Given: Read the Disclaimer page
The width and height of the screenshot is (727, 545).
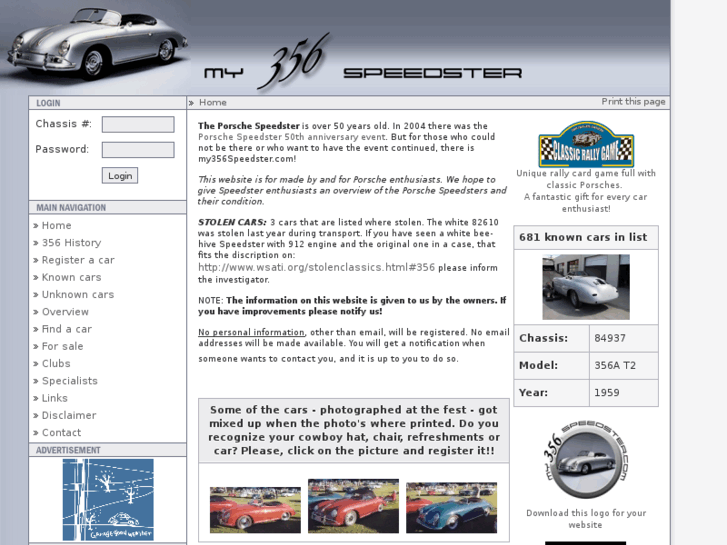Looking at the screenshot, I should click(x=69, y=415).
